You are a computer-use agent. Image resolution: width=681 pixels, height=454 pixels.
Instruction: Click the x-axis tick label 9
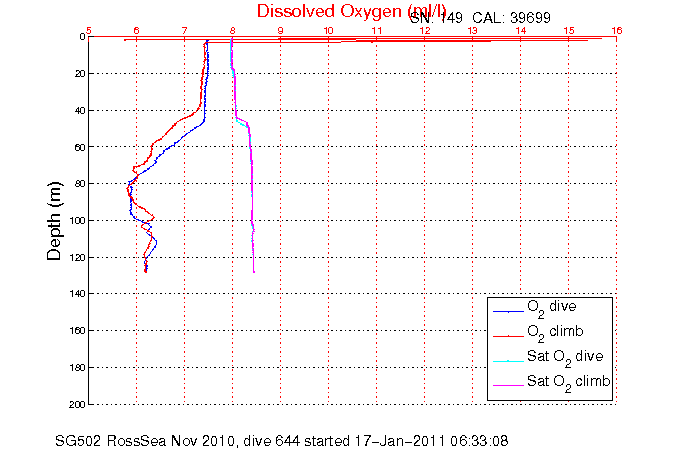281,30
